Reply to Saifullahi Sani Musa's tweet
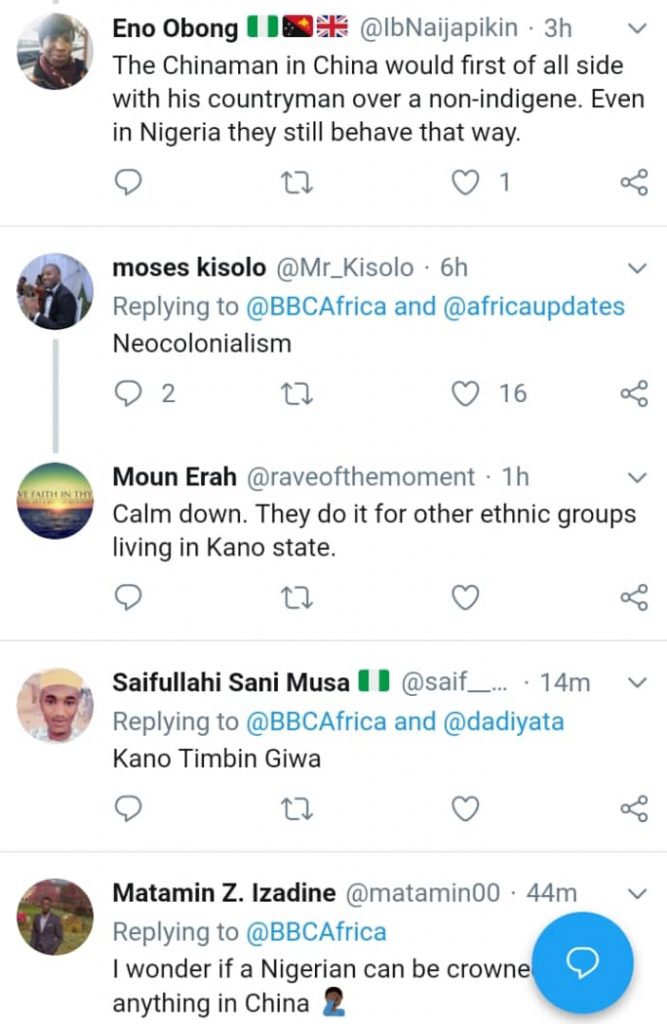Screen dimensions: 667x1024 [x=128, y=807]
